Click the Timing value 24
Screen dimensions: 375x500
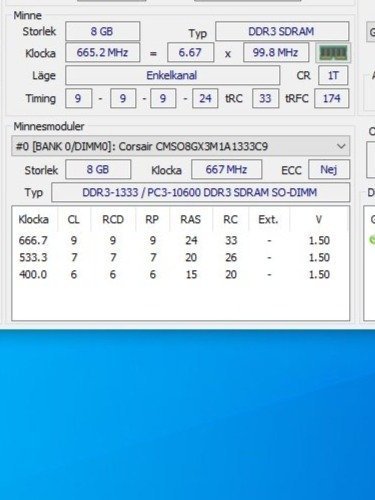pyautogui.click(x=205, y=98)
